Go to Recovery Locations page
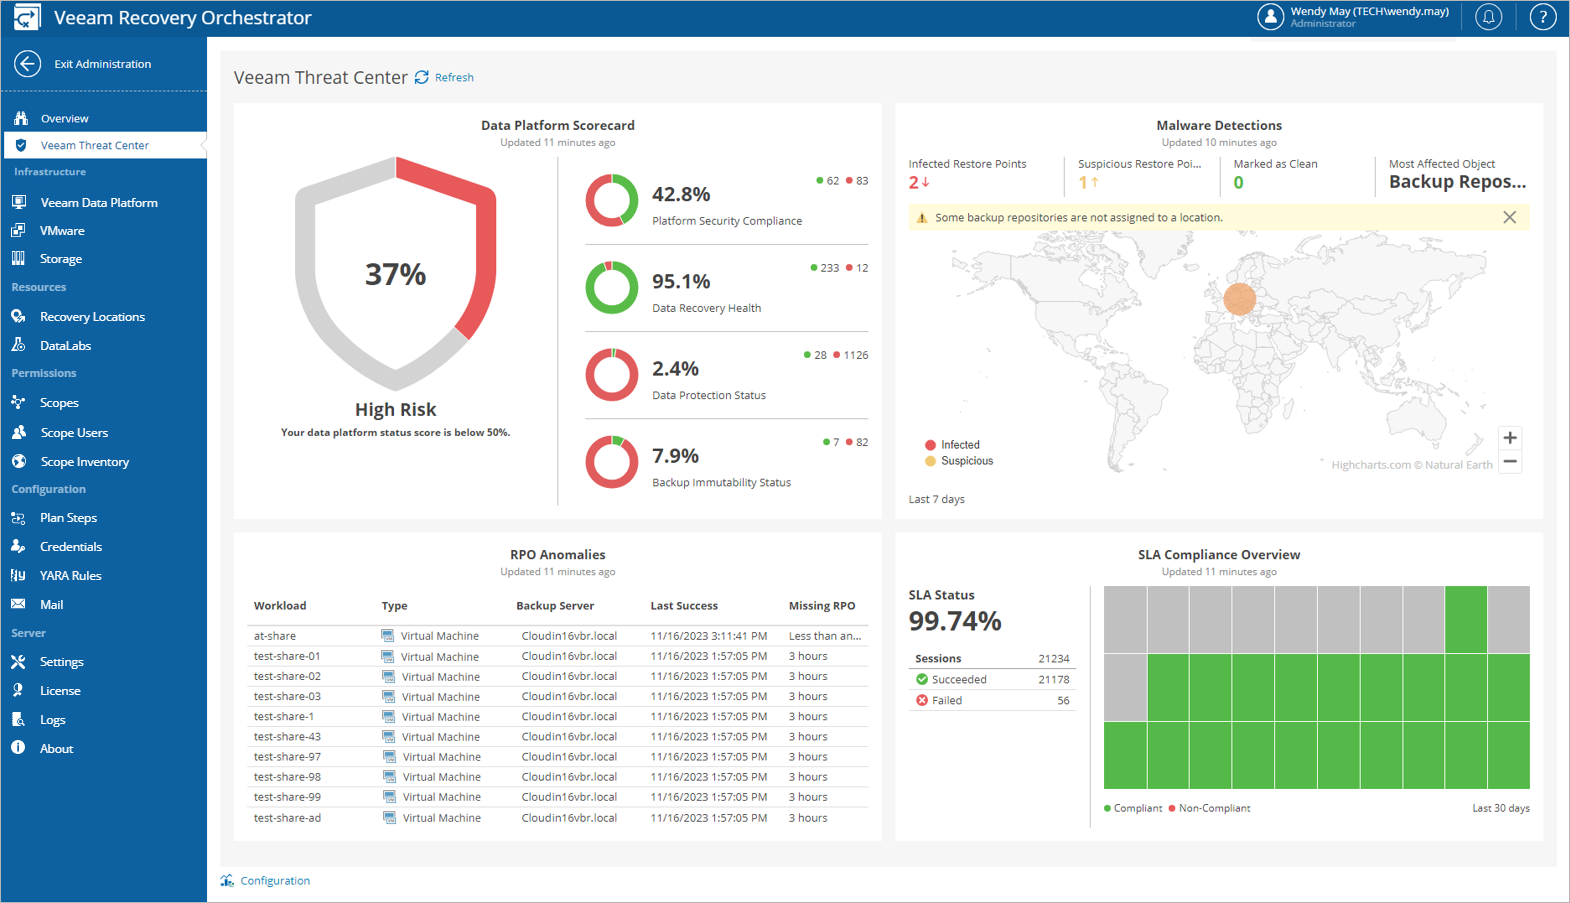The height and width of the screenshot is (903, 1570). (92, 317)
